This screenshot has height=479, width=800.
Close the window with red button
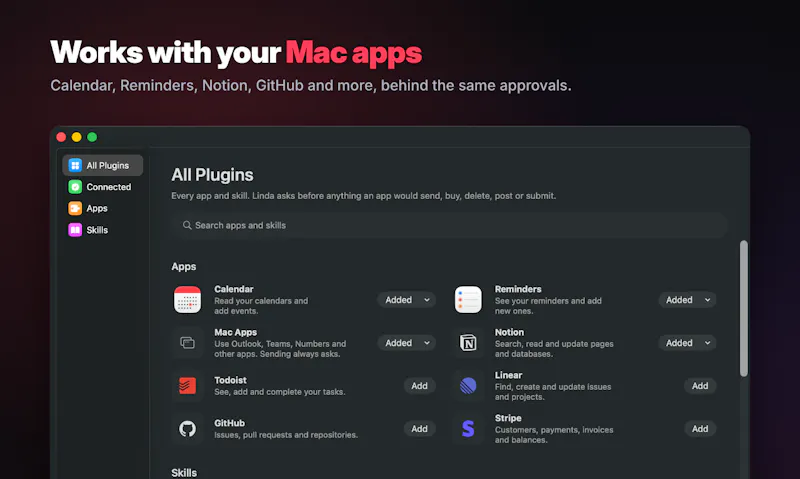click(61, 137)
